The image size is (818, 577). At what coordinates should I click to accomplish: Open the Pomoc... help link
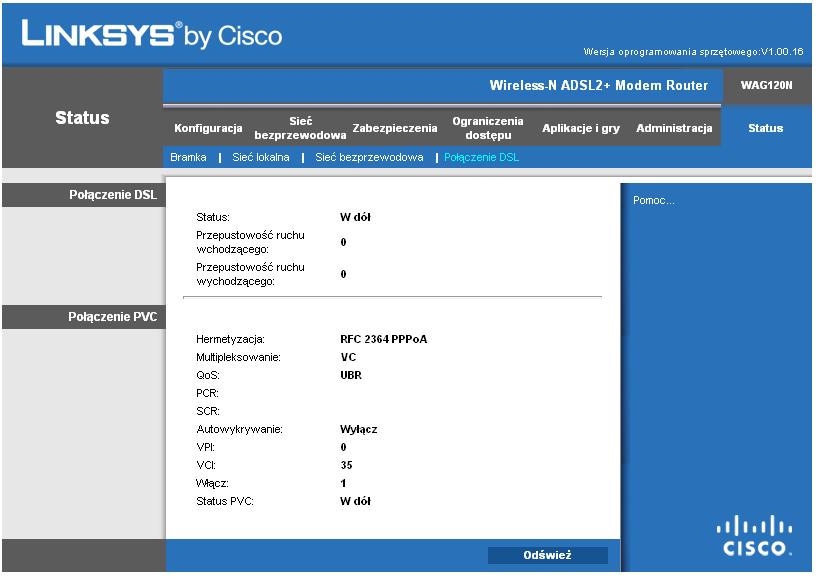[654, 200]
